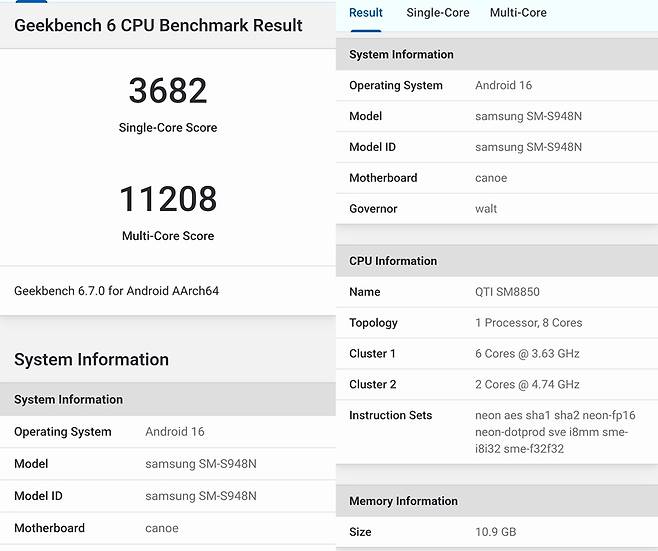Click the Memory Information header
The height and width of the screenshot is (551, 658).
(x=497, y=501)
